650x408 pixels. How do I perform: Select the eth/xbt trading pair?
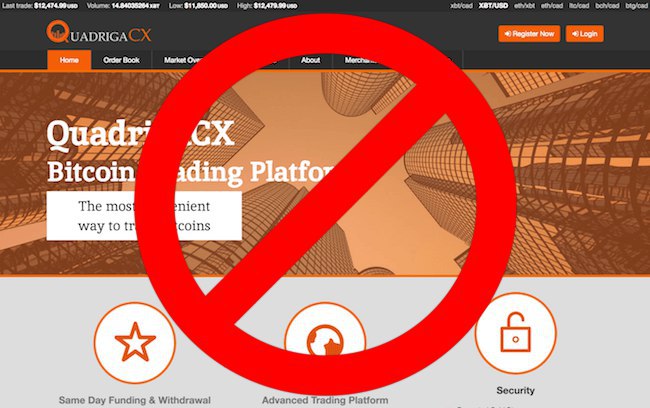525,6
